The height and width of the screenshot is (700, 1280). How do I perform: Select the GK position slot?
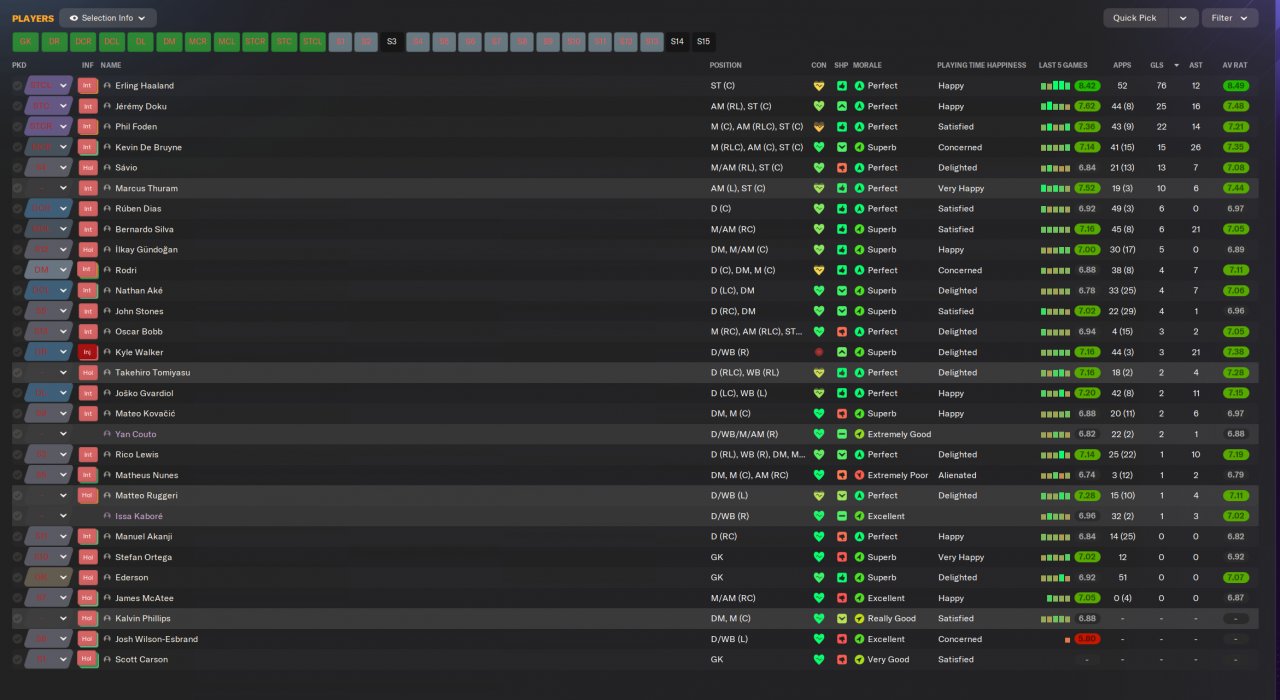click(x=25, y=42)
